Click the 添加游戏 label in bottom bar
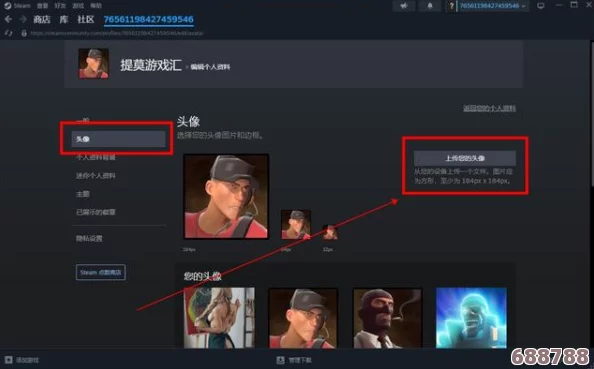Viewport: 594px width, 369px height. pos(27,360)
